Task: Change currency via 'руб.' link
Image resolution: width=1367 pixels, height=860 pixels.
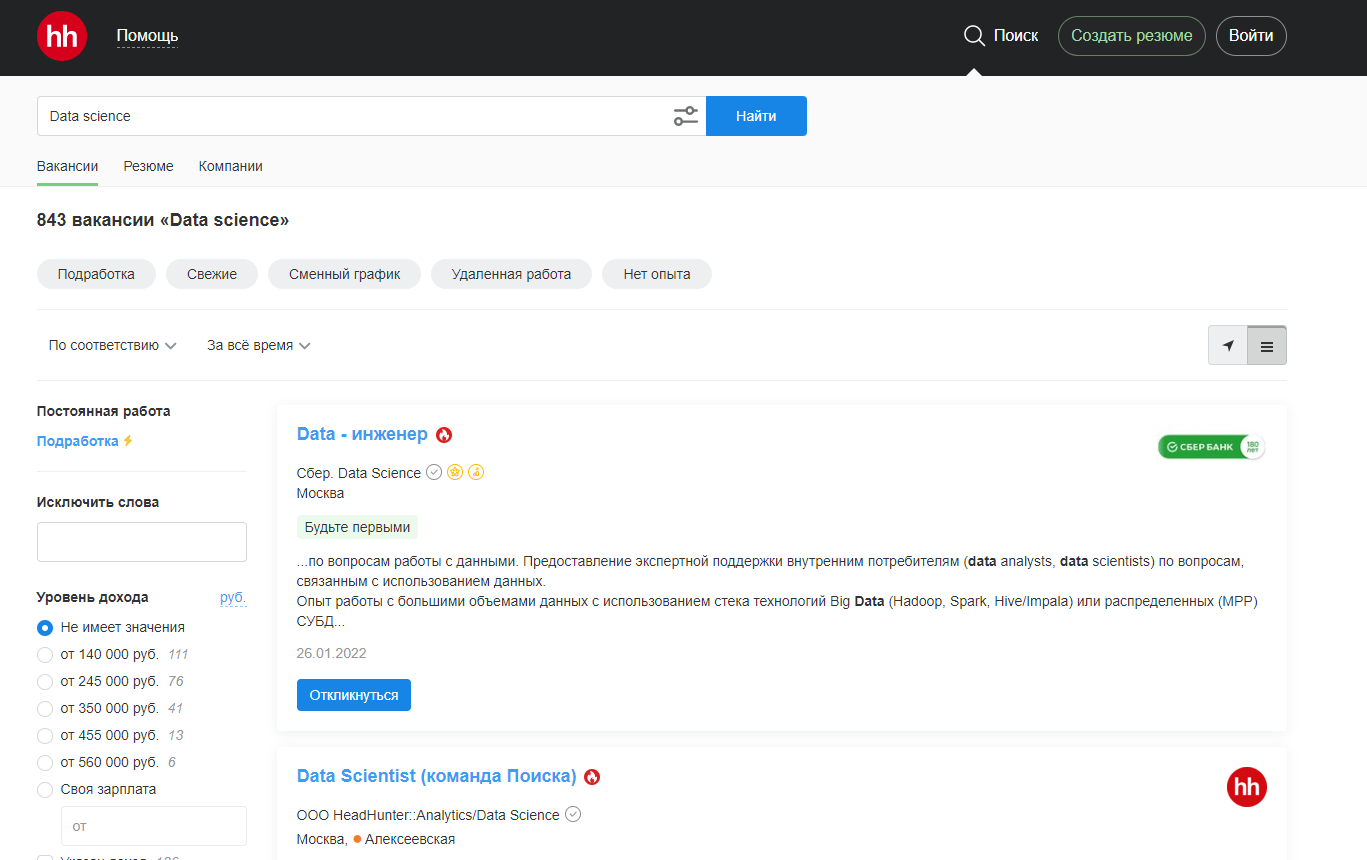Action: point(233,597)
